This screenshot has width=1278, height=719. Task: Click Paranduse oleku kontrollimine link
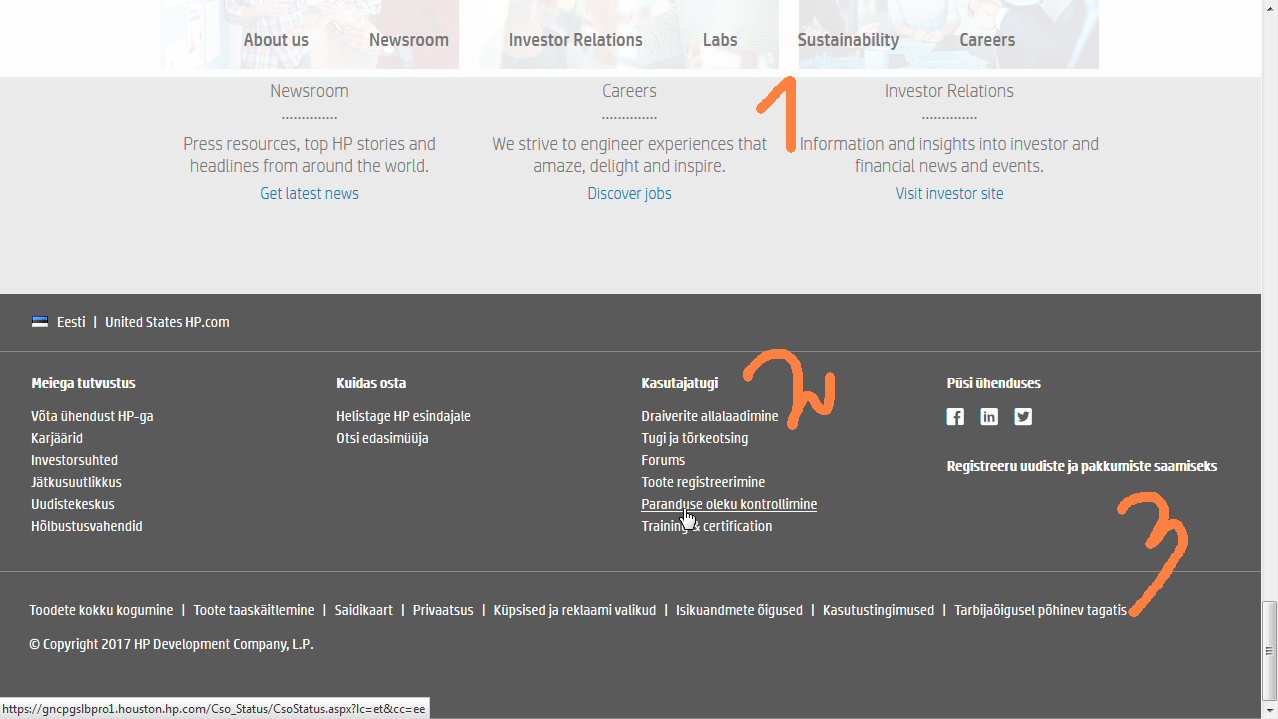tap(729, 504)
